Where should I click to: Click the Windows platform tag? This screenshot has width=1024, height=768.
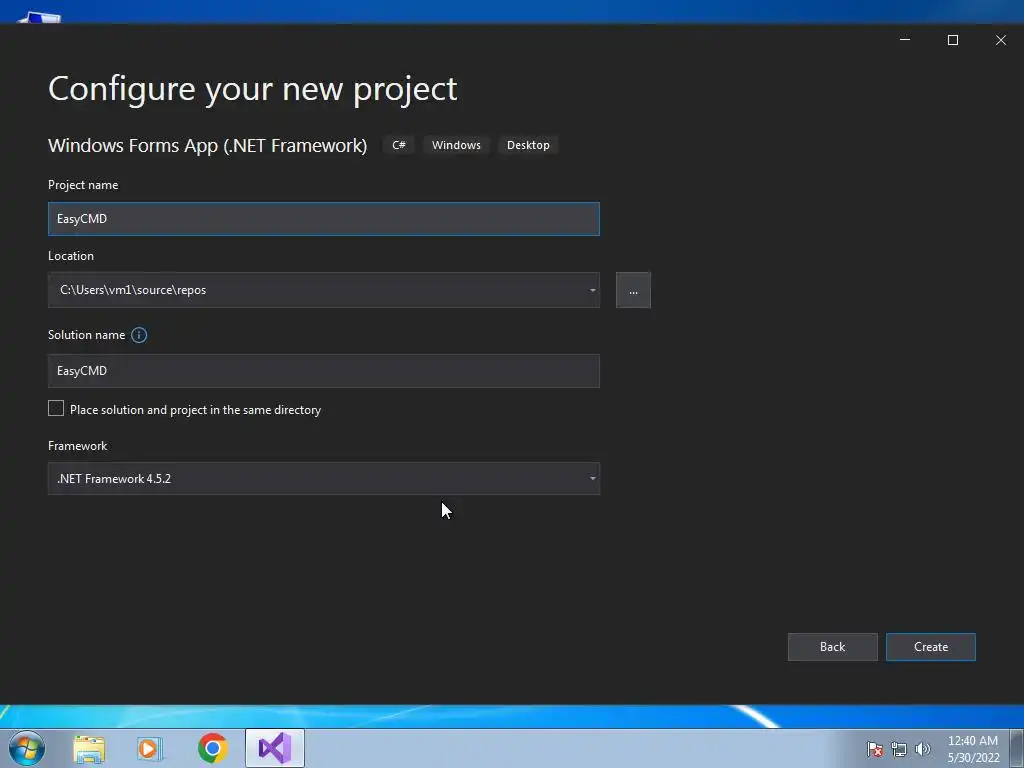coord(456,145)
